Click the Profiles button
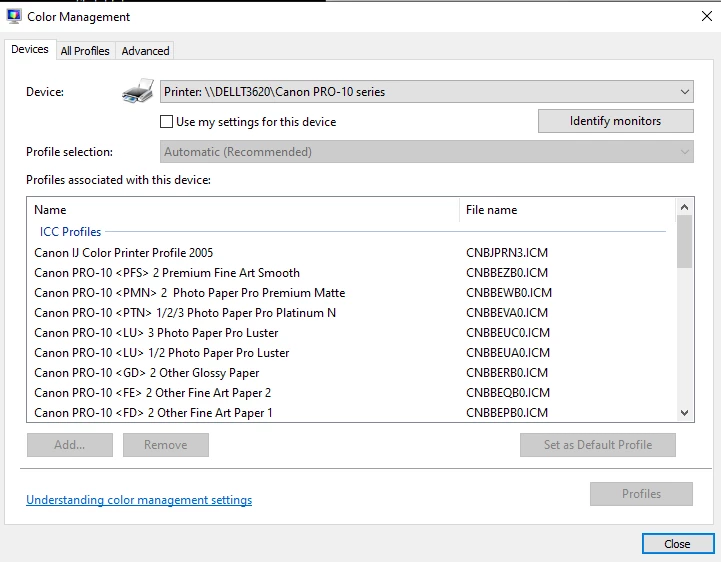This screenshot has height=562, width=721. (641, 494)
